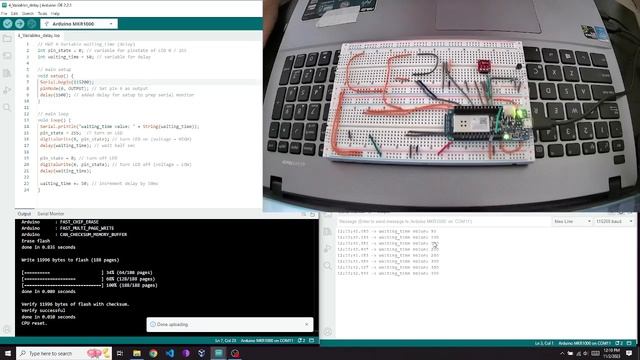Open the New Line line-ending dropdown
The height and width of the screenshot is (360, 640).
pos(572,221)
